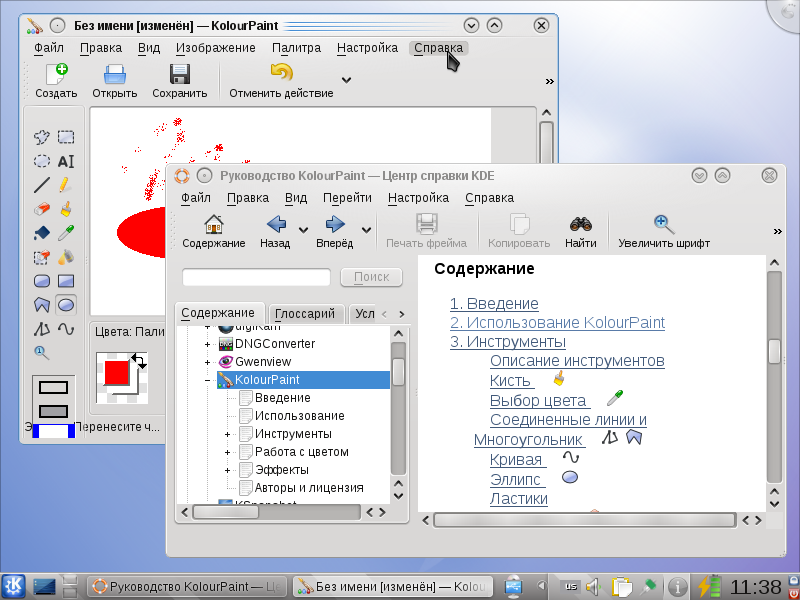Image resolution: width=800 pixels, height=600 pixels.
Task: Pick the Flood Fill bucket tool
Action: click(x=42, y=233)
